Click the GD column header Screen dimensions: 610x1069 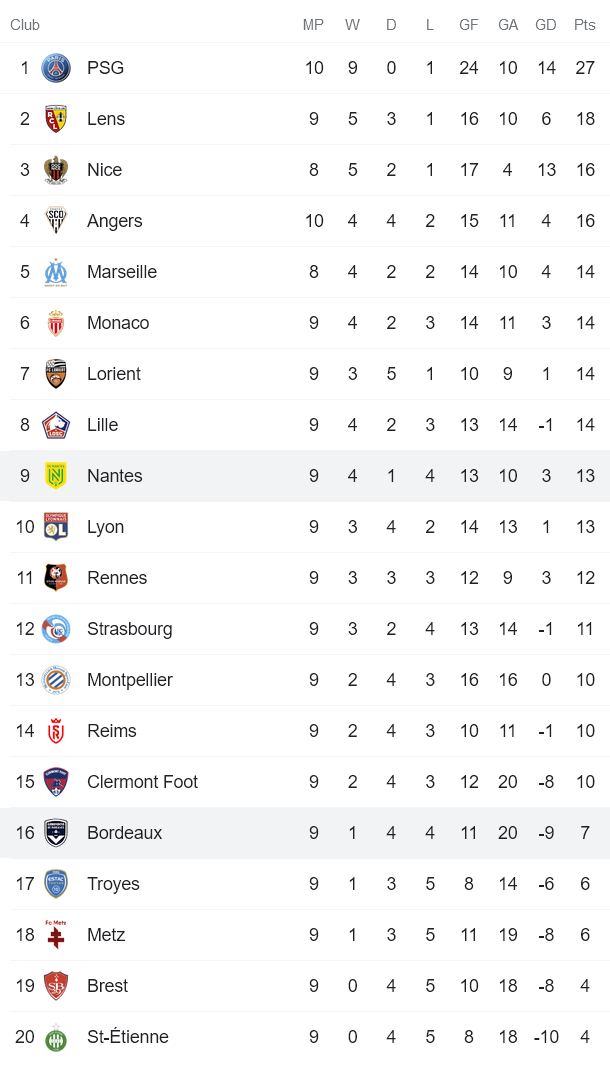point(546,25)
